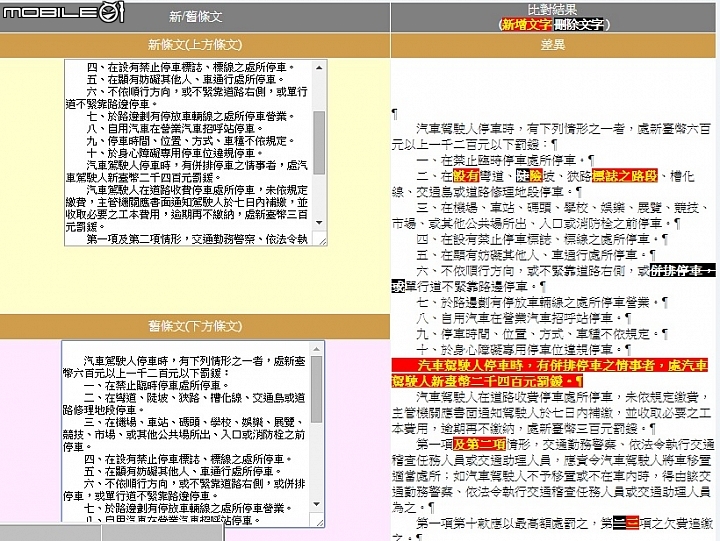Click diff line 七、於路邊劃有停放車輛線
Viewport: 720px width, 541px height.
coord(542,302)
